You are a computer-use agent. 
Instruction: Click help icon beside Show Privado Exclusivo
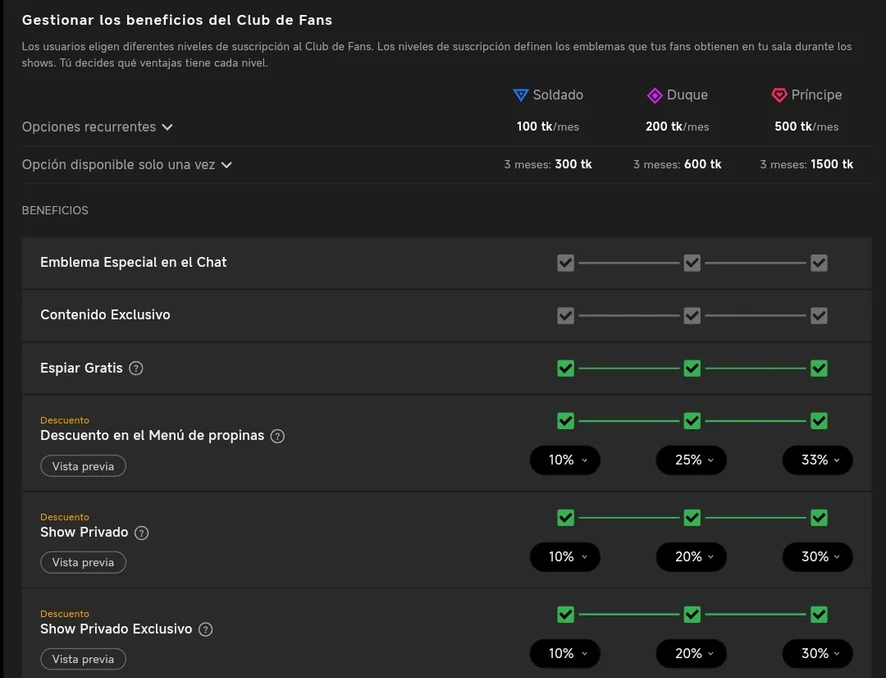click(x=205, y=630)
